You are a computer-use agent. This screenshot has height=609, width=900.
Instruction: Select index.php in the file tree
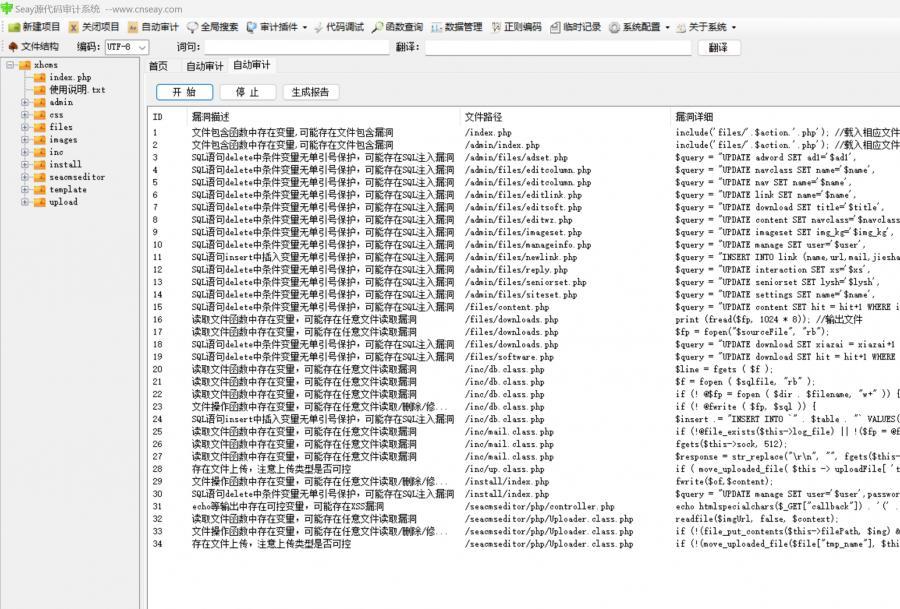coord(70,77)
